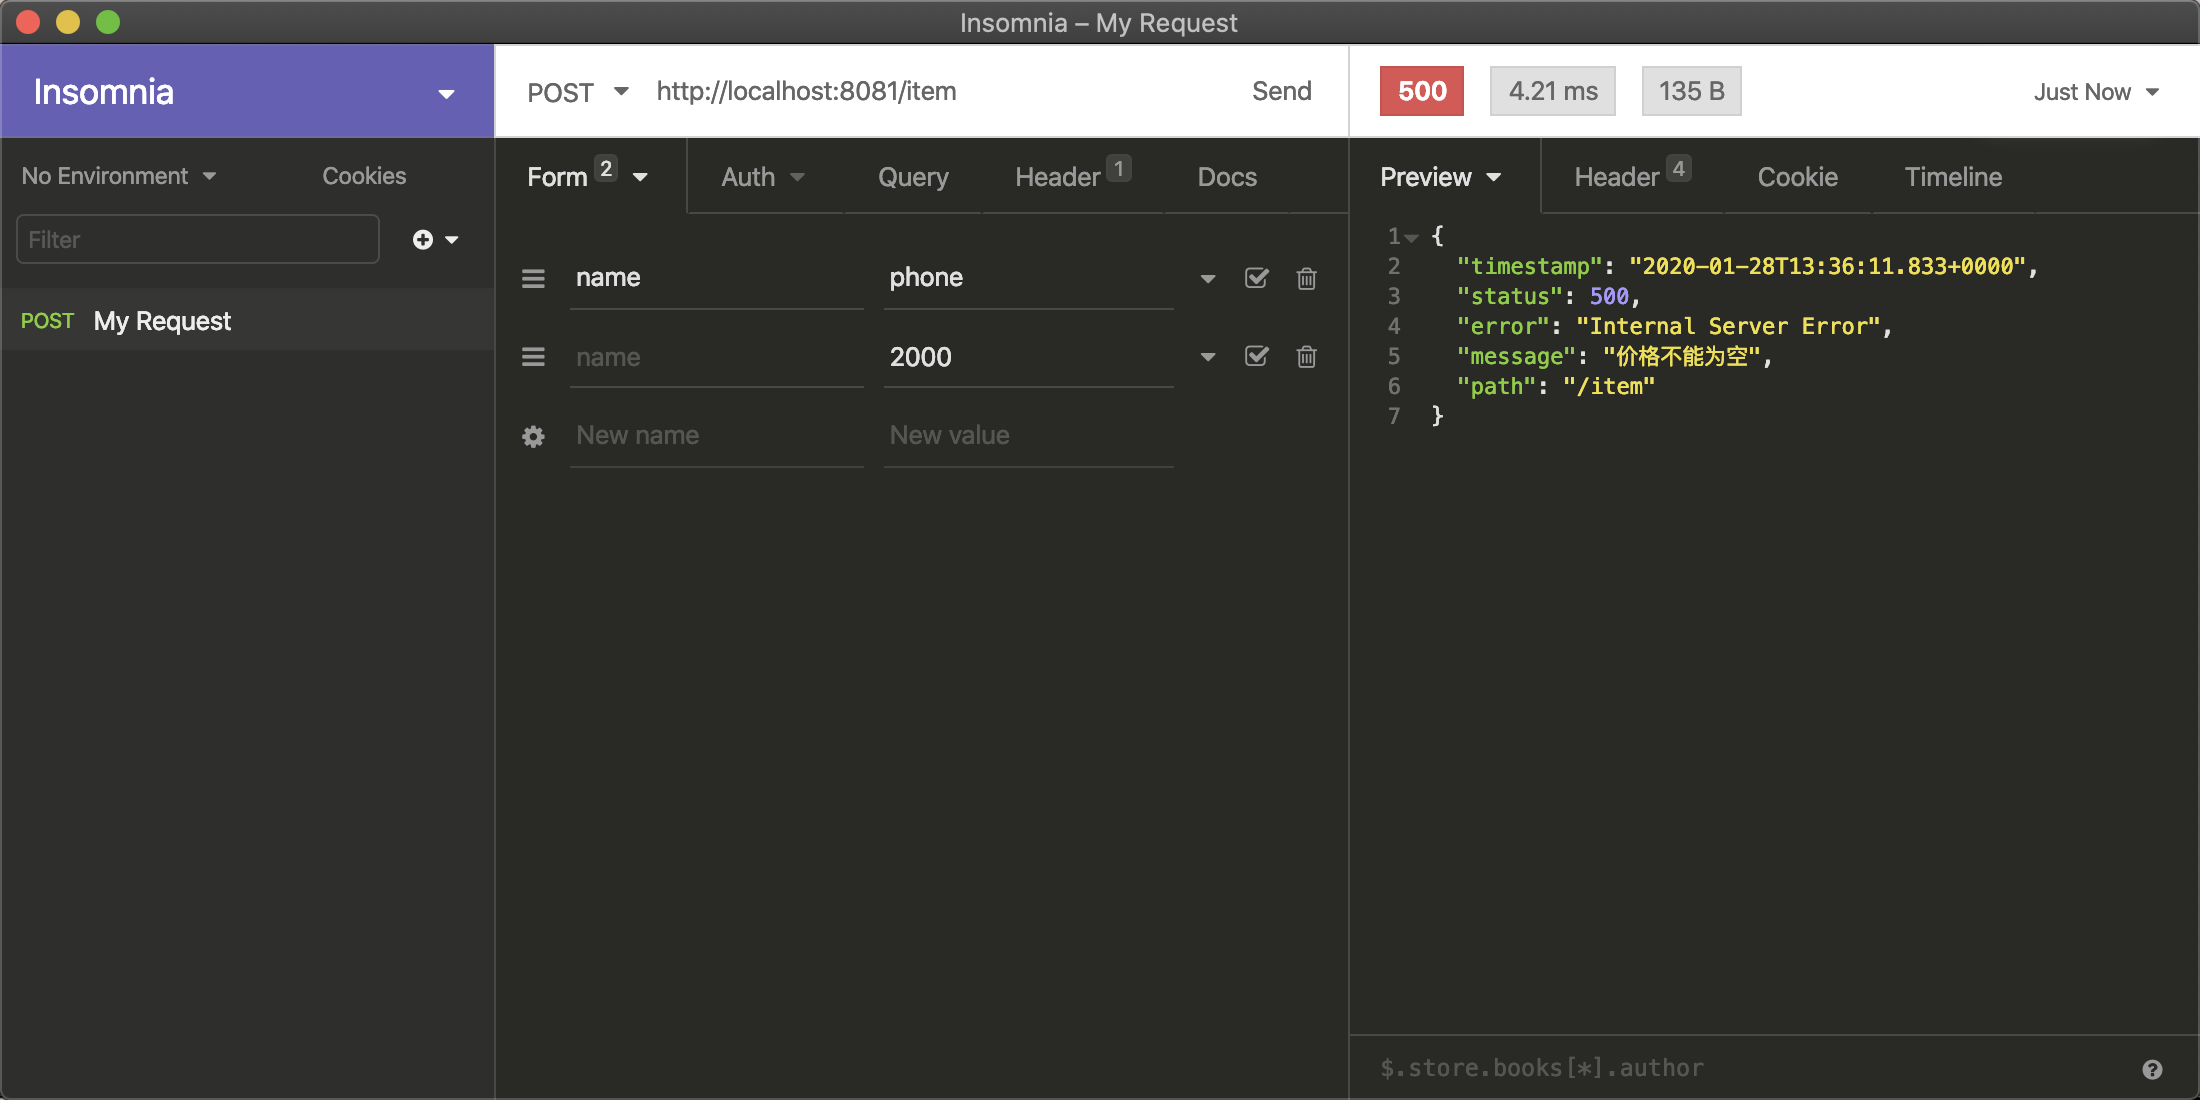Click the trash icon on the phone row

[x=1306, y=278]
